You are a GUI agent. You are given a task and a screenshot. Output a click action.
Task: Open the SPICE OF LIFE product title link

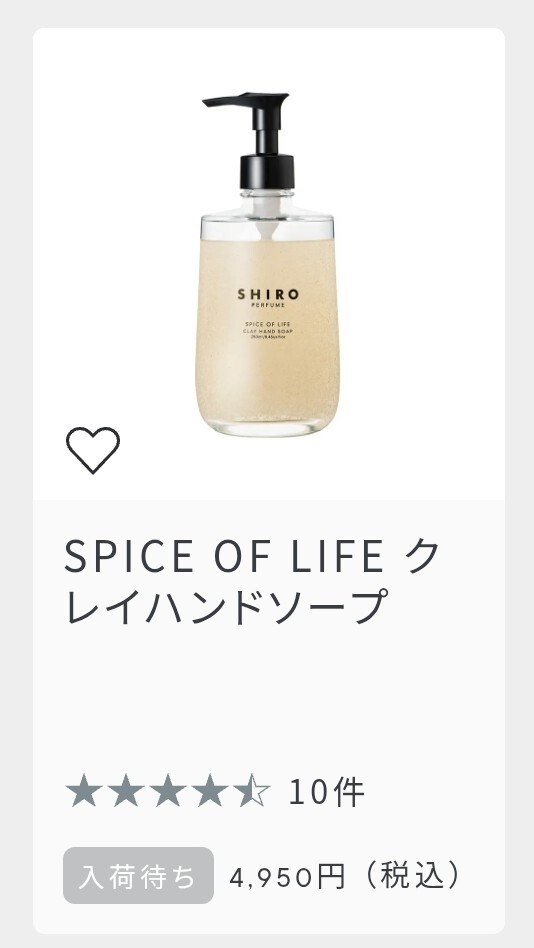point(252,557)
